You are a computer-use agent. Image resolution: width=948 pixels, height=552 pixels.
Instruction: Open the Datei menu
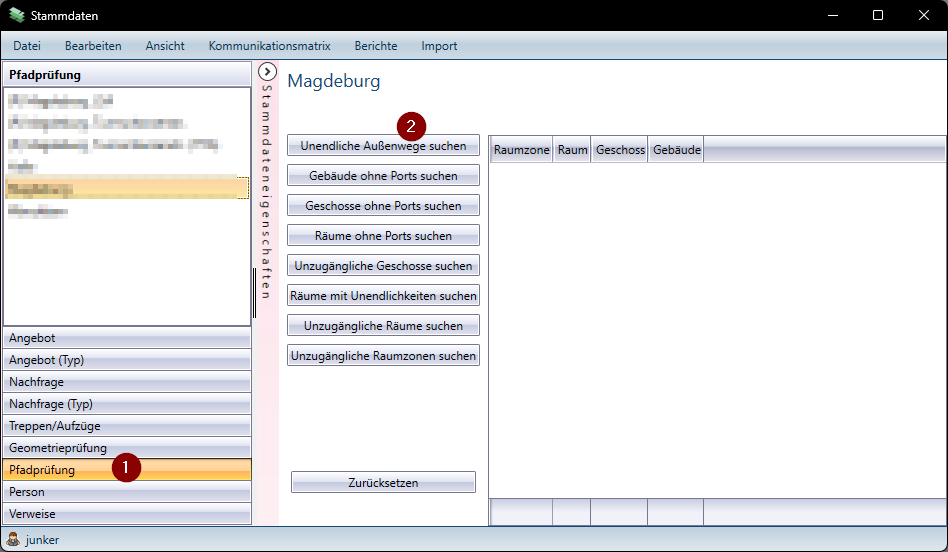(x=27, y=46)
